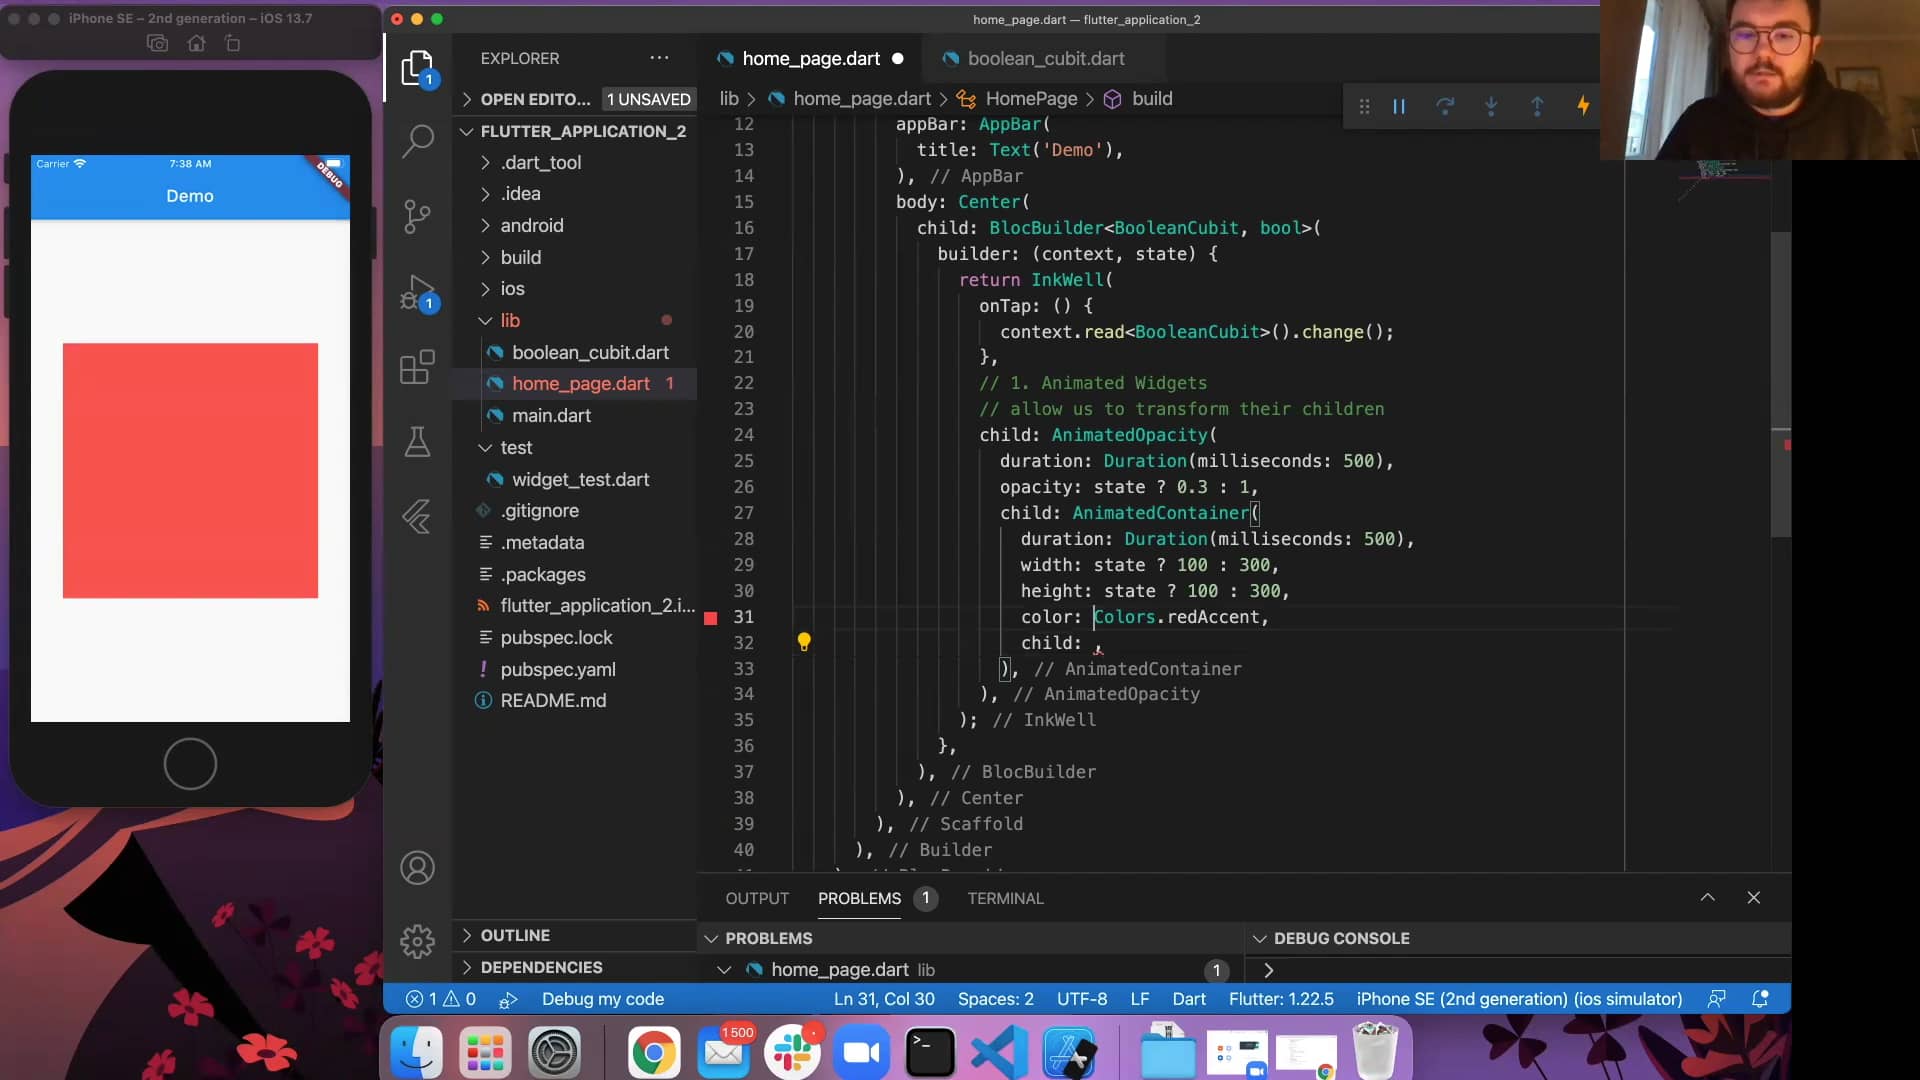Click the Flutter hot reload lightning icon
Image resolution: width=1920 pixels, height=1080 pixels.
click(1583, 106)
